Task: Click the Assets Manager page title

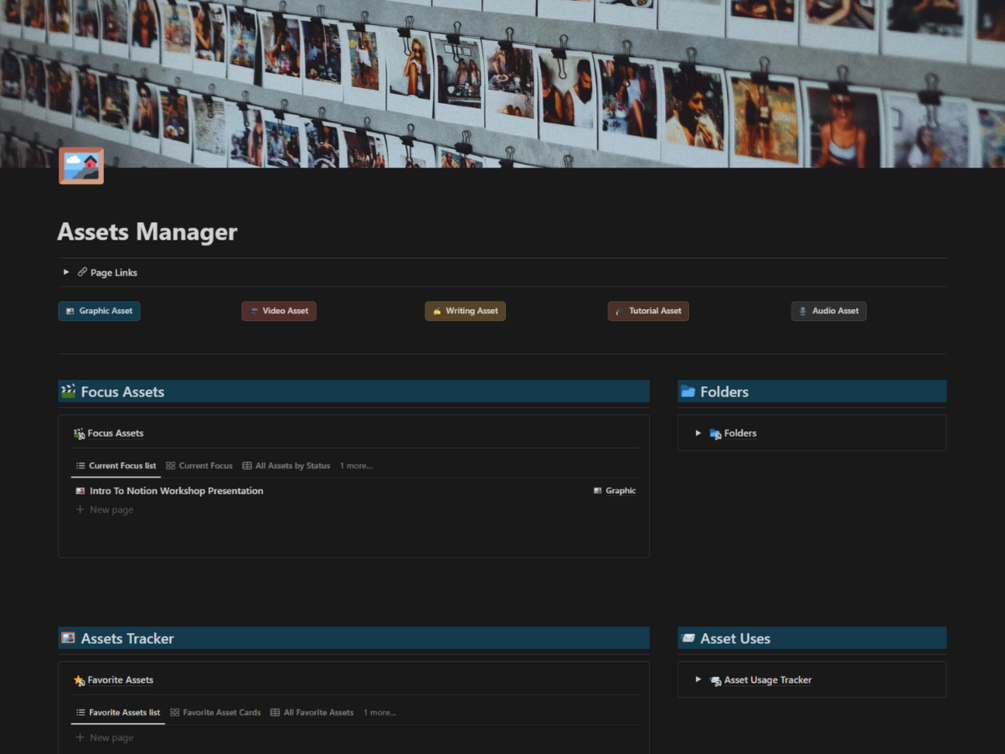Action: point(147,231)
